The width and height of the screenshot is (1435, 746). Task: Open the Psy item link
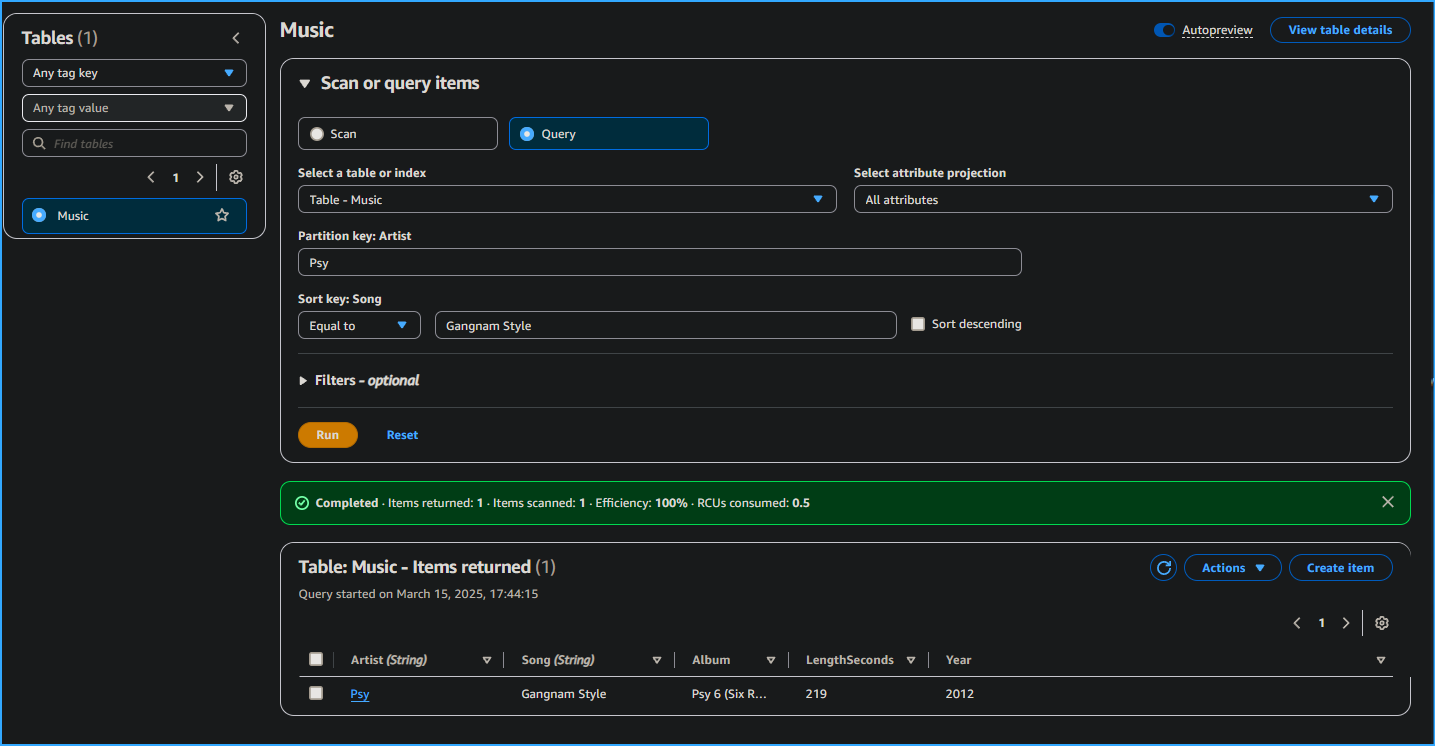360,694
